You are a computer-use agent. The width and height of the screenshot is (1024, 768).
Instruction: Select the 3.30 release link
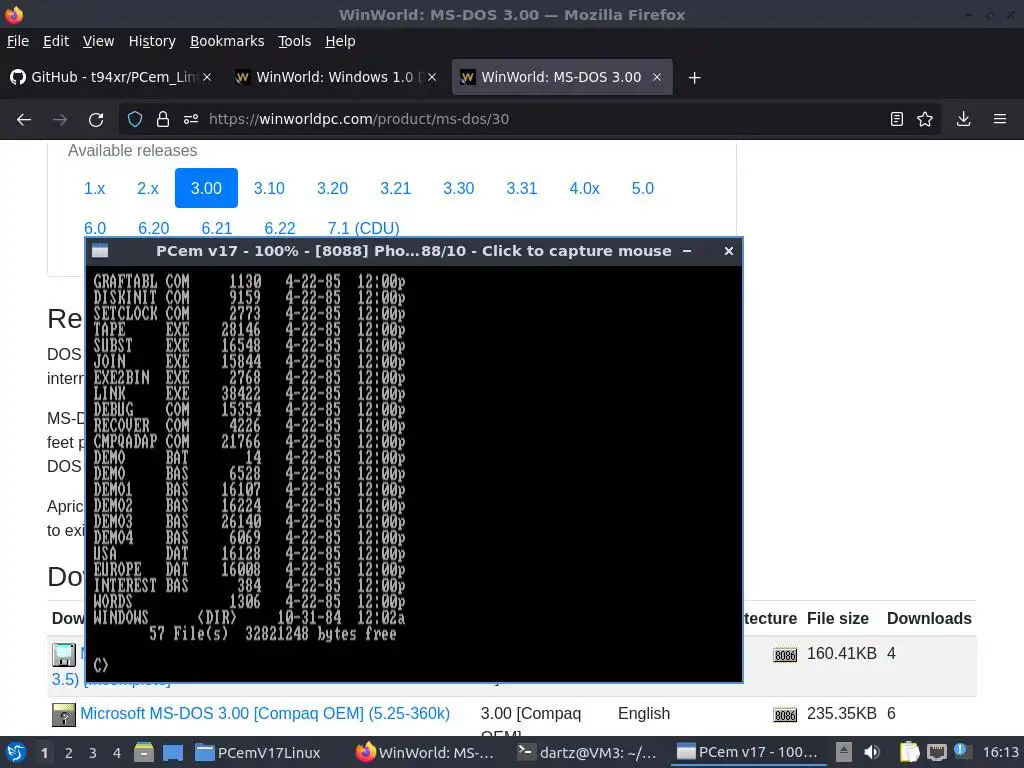(458, 188)
